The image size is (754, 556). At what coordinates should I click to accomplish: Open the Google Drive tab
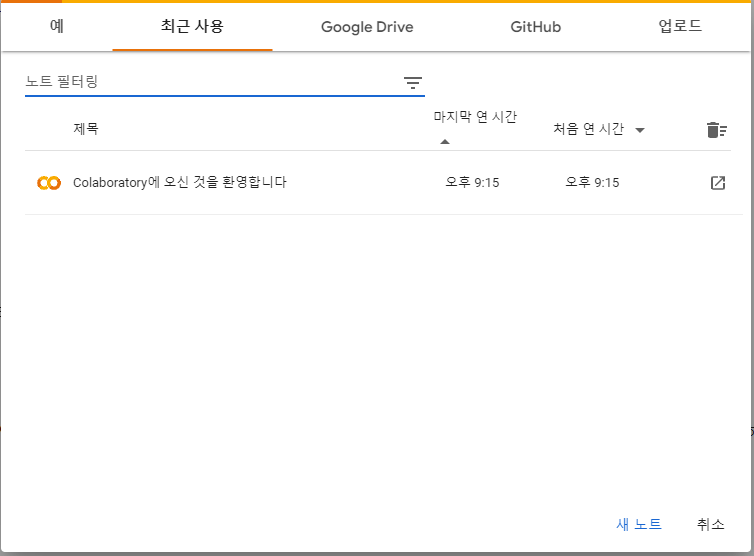pos(367,26)
